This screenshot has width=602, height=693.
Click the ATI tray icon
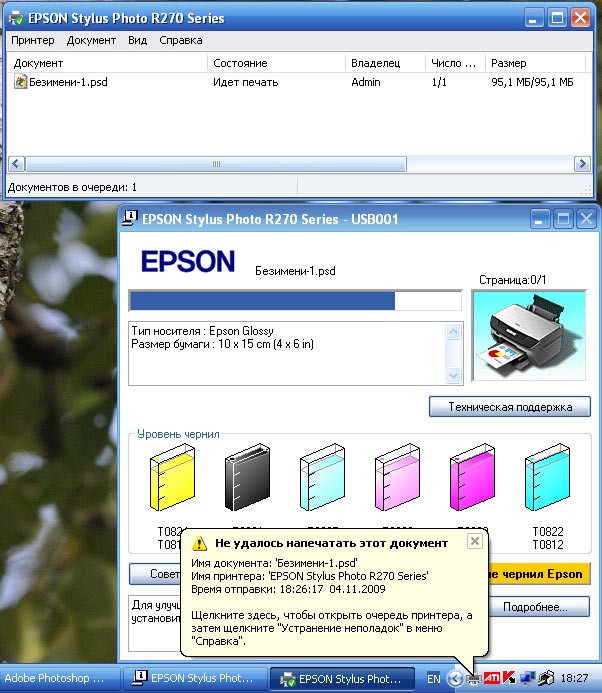pyautogui.click(x=492, y=677)
